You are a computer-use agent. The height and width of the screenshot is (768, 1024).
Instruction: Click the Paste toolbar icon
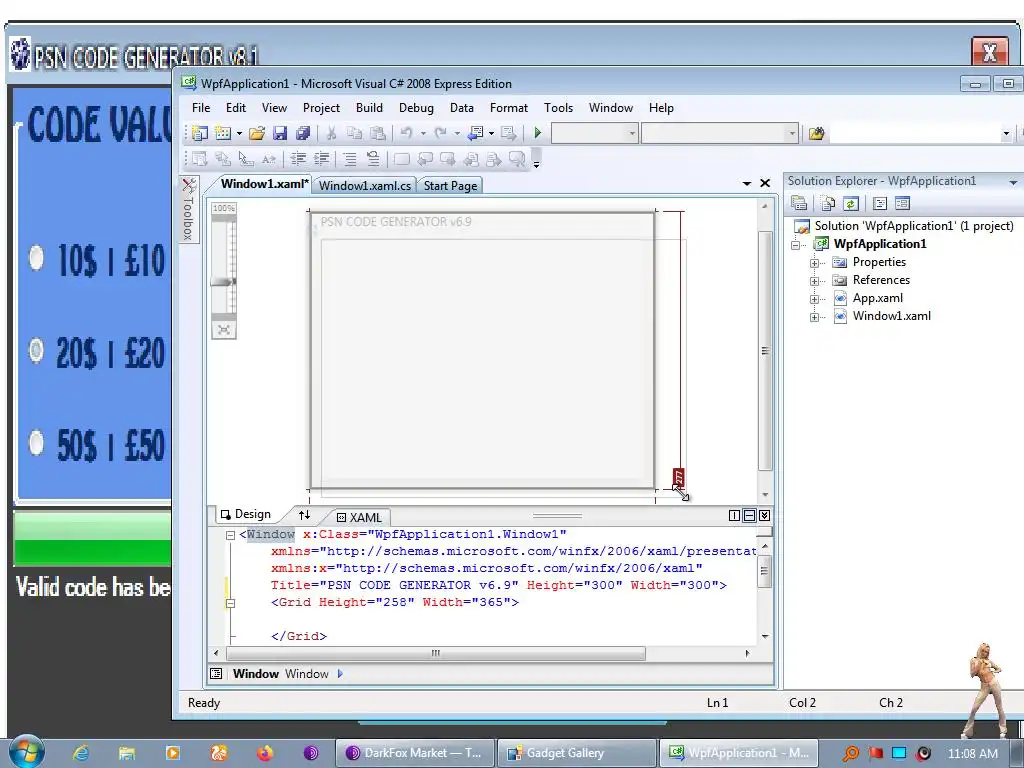[x=377, y=133]
